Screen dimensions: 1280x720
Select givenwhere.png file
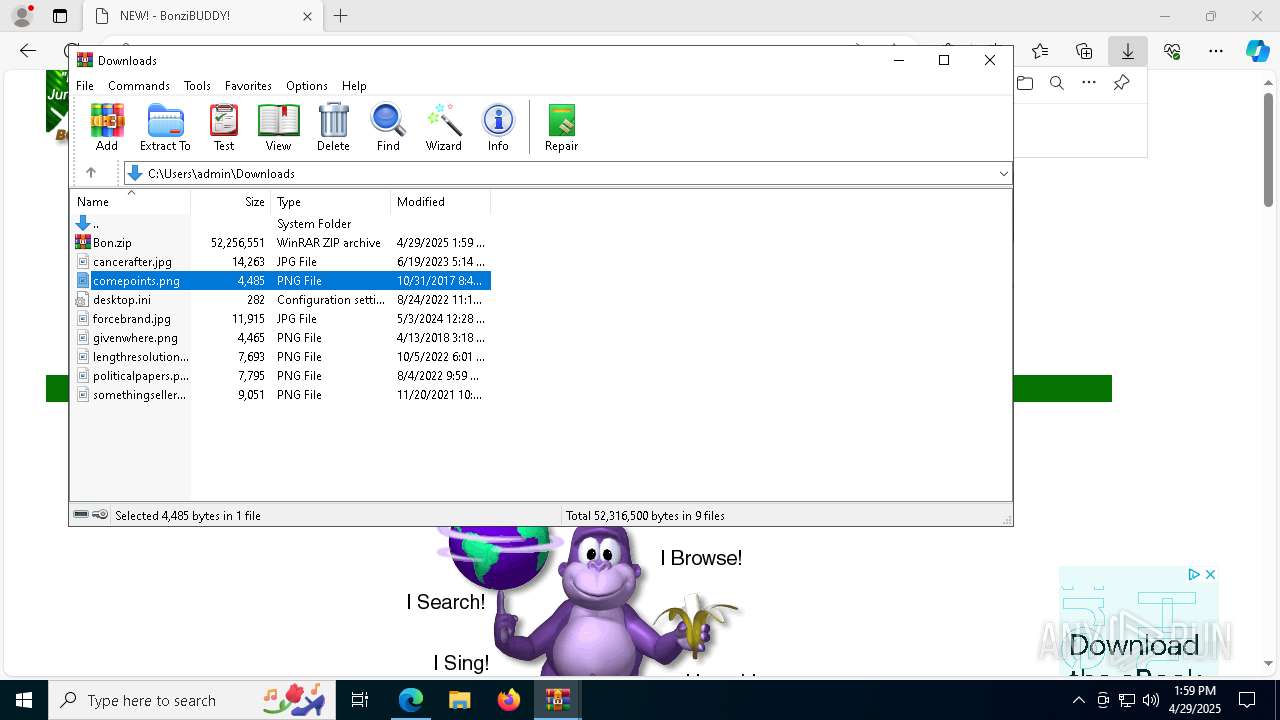pos(281,338)
